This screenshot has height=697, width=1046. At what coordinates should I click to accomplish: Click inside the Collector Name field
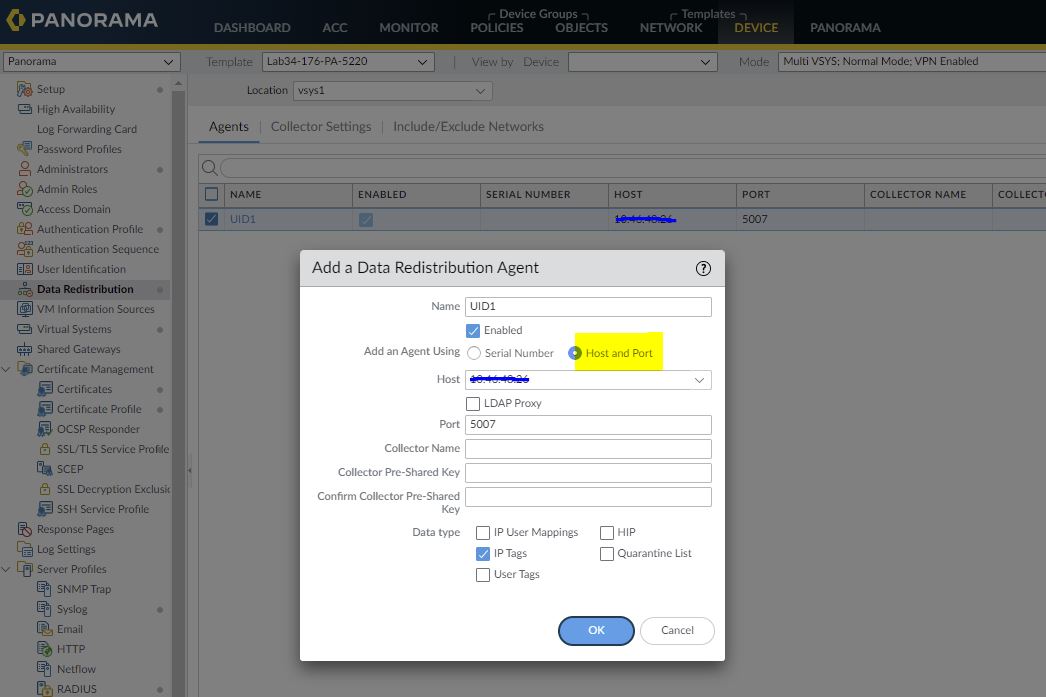[587, 448]
